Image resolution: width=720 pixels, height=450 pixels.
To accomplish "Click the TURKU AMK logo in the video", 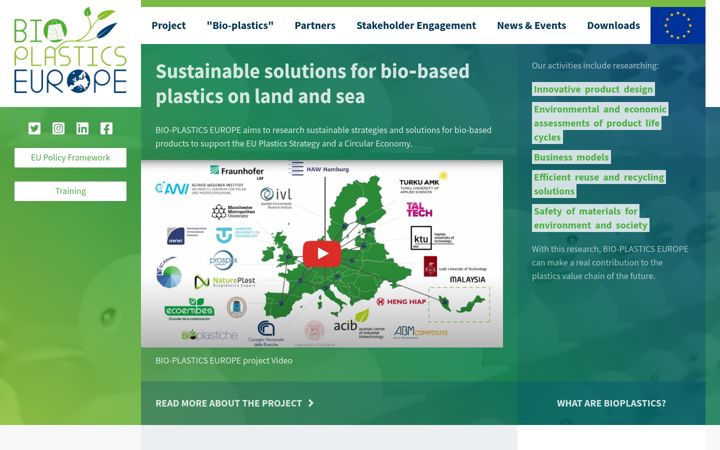I will click(x=423, y=183).
